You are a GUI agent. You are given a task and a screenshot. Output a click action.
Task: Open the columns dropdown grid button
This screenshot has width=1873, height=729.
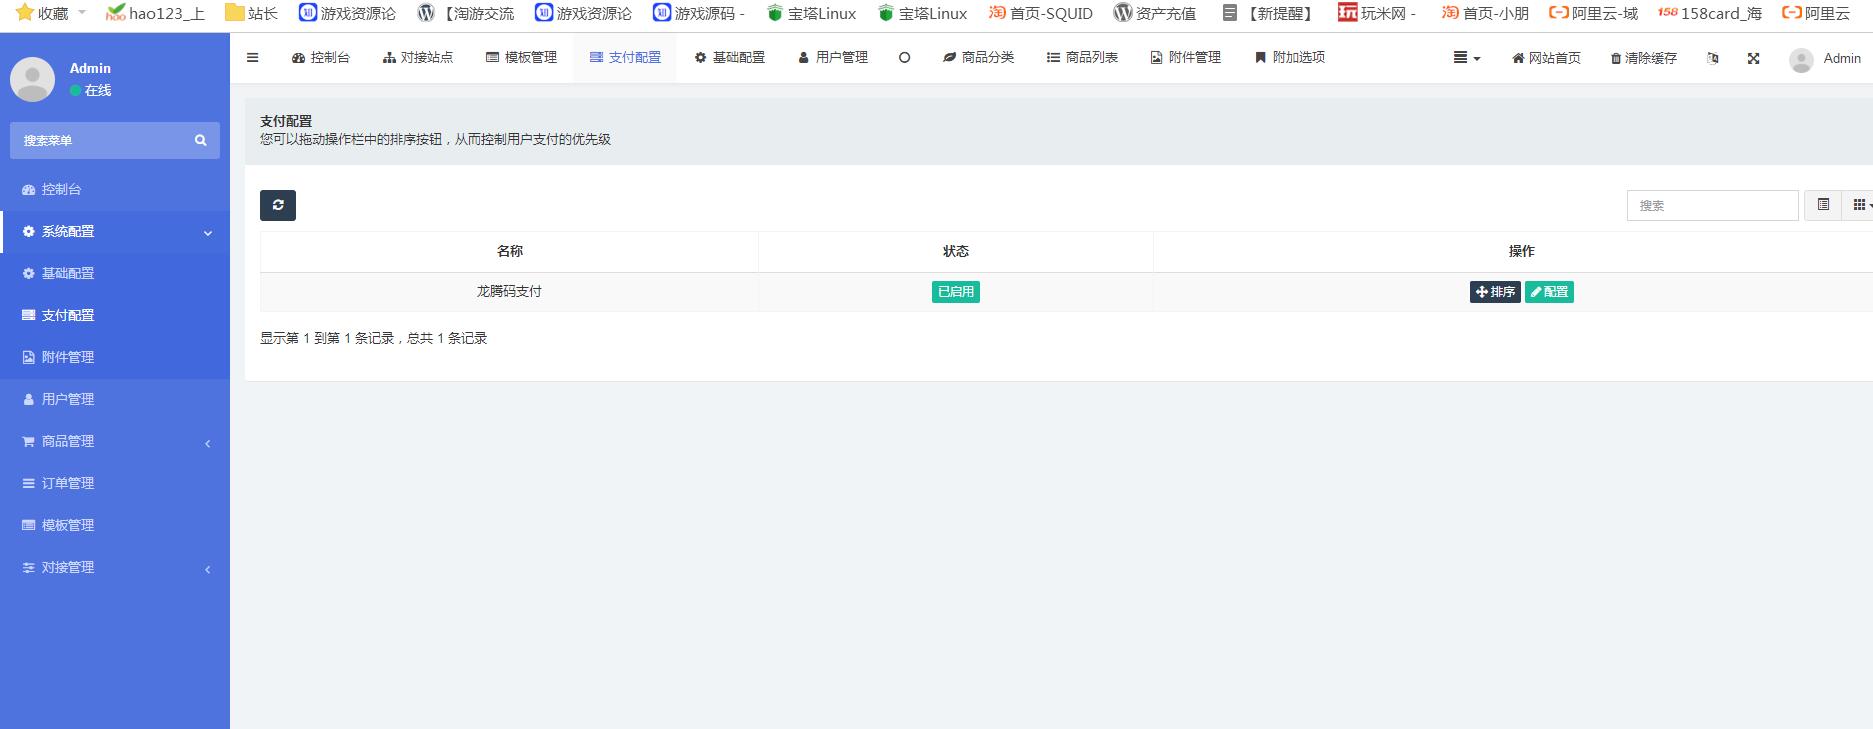coord(1860,205)
